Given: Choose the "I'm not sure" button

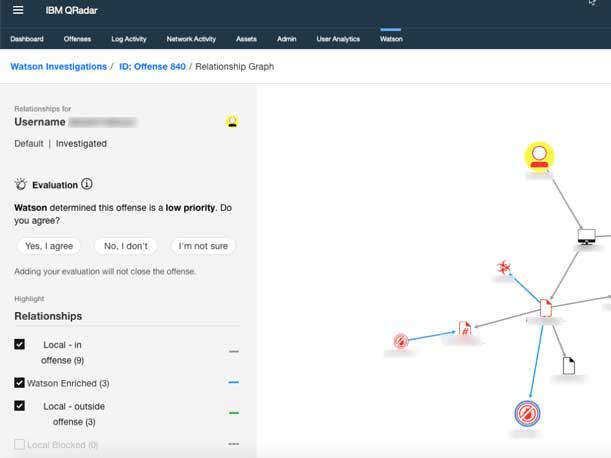Looking at the screenshot, I should pyautogui.click(x=202, y=246).
